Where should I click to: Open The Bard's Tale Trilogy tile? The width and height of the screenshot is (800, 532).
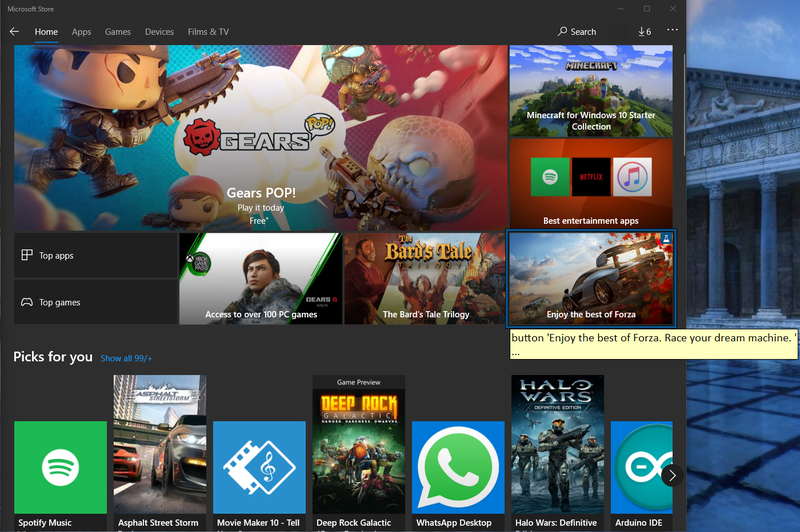tap(425, 278)
